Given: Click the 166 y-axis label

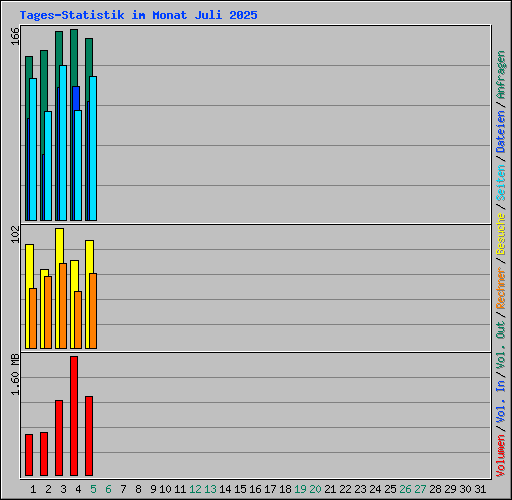Looking at the screenshot, I should click(15, 36).
